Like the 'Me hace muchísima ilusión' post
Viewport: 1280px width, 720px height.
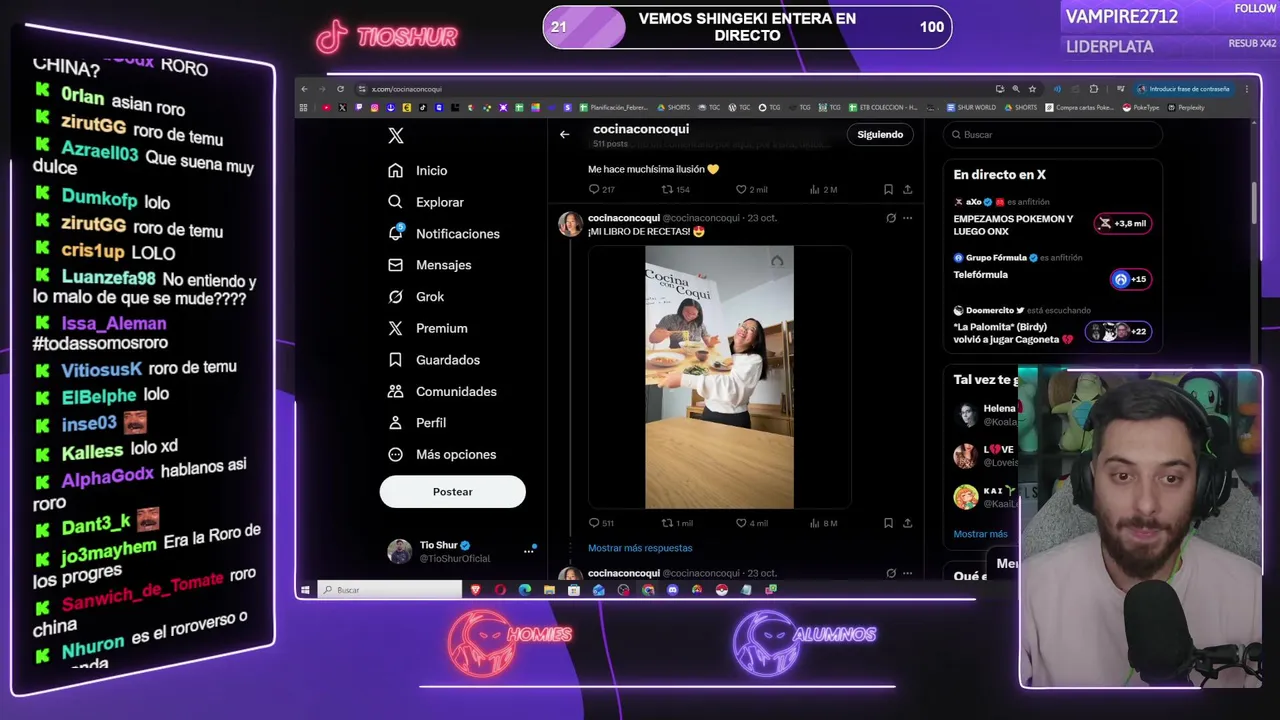click(752, 189)
